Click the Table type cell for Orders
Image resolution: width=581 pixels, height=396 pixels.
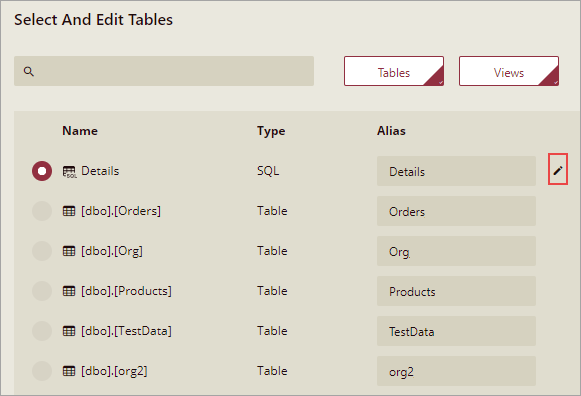point(272,211)
